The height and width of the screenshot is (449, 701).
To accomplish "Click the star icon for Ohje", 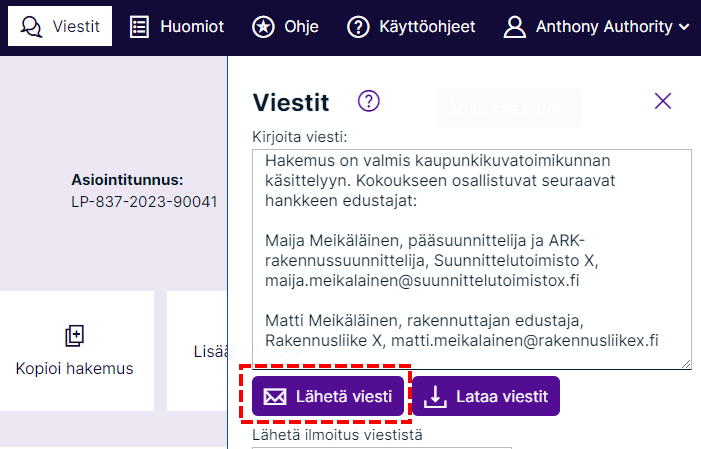I will (x=263, y=26).
